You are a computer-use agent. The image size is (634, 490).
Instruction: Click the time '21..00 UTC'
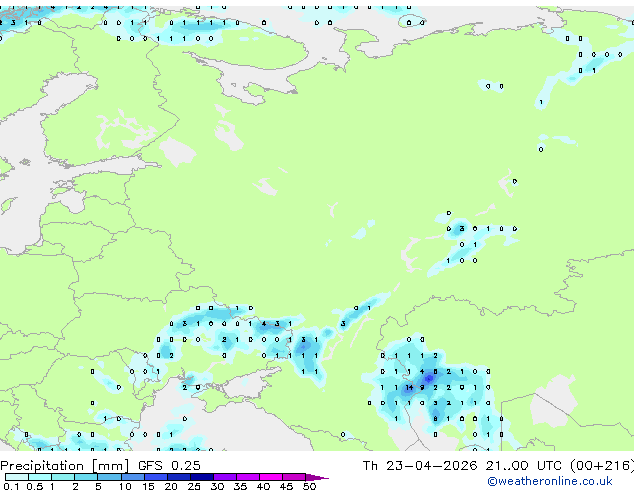coord(524,466)
